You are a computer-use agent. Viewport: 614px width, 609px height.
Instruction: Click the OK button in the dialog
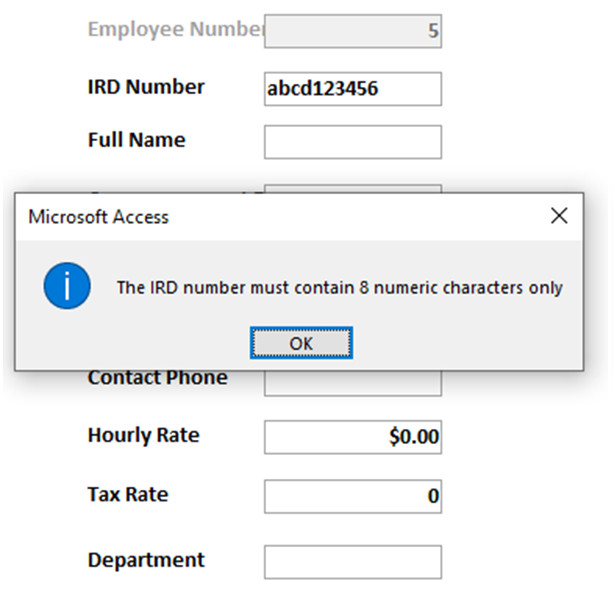point(301,343)
